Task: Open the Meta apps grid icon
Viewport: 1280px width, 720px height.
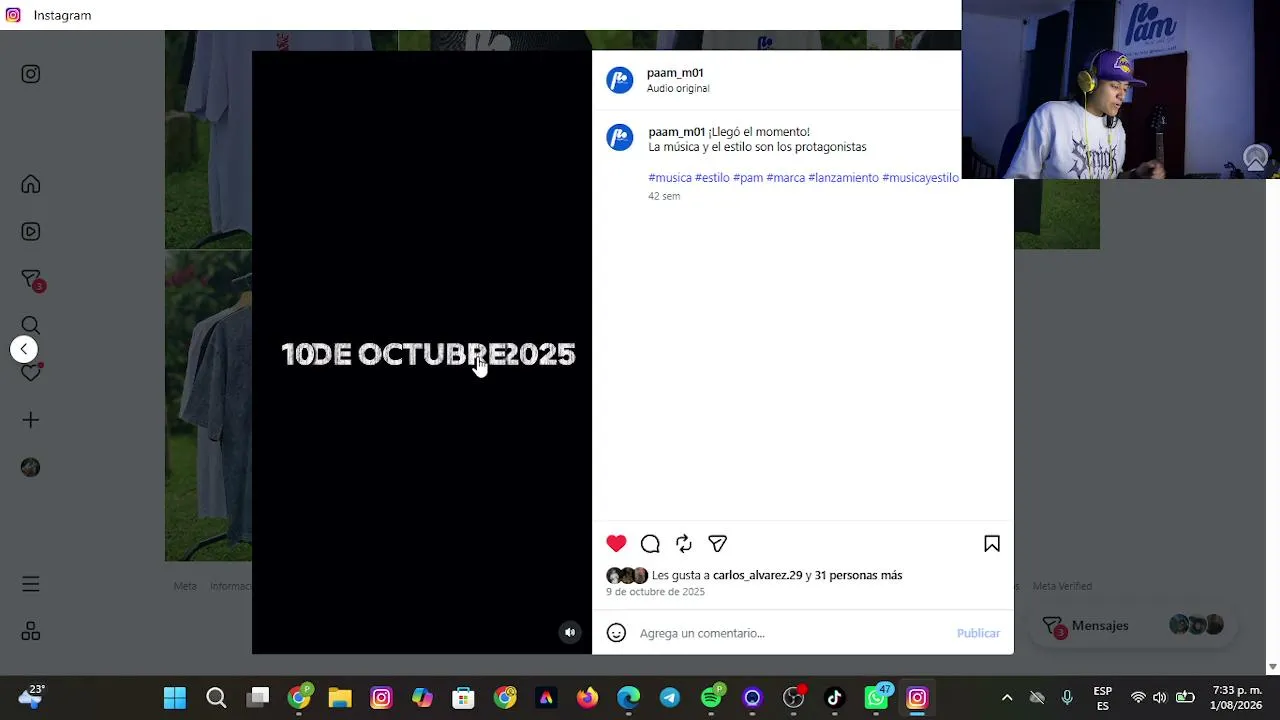Action: (x=31, y=631)
